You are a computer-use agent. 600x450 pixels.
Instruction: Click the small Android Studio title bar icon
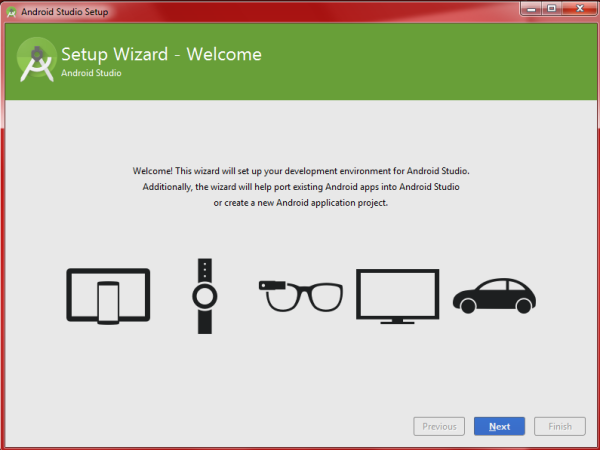(x=11, y=12)
